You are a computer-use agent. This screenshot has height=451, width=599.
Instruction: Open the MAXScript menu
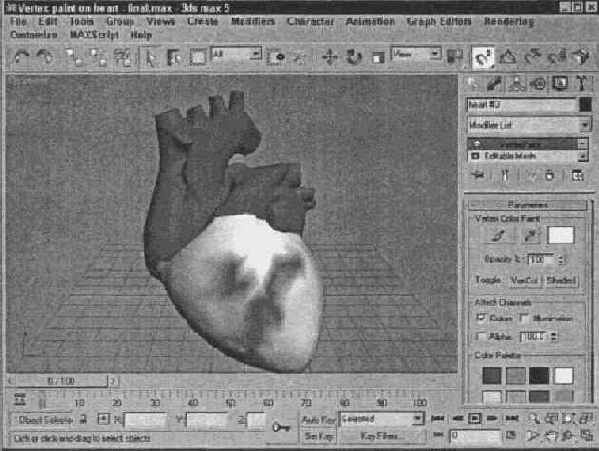pyautogui.click(x=94, y=35)
